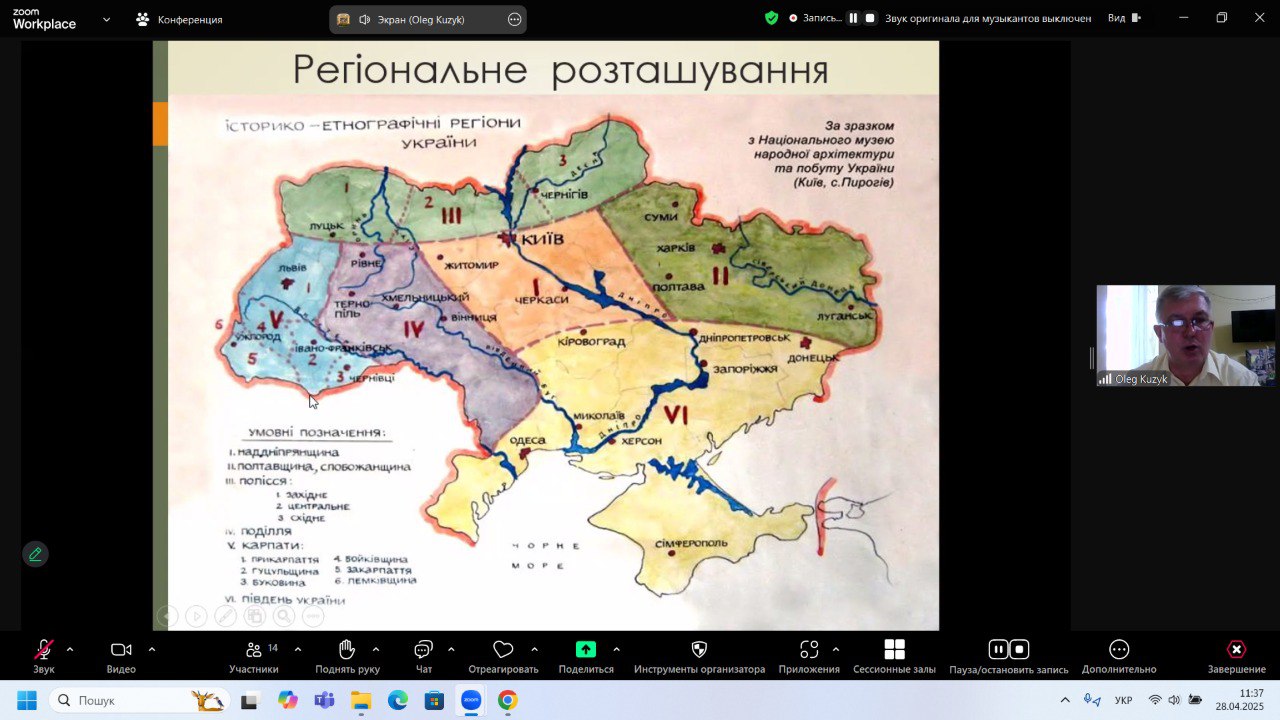Screen dimensions: 1280x720
Task: Unmute microphone with the Звук button
Action: tap(44, 651)
